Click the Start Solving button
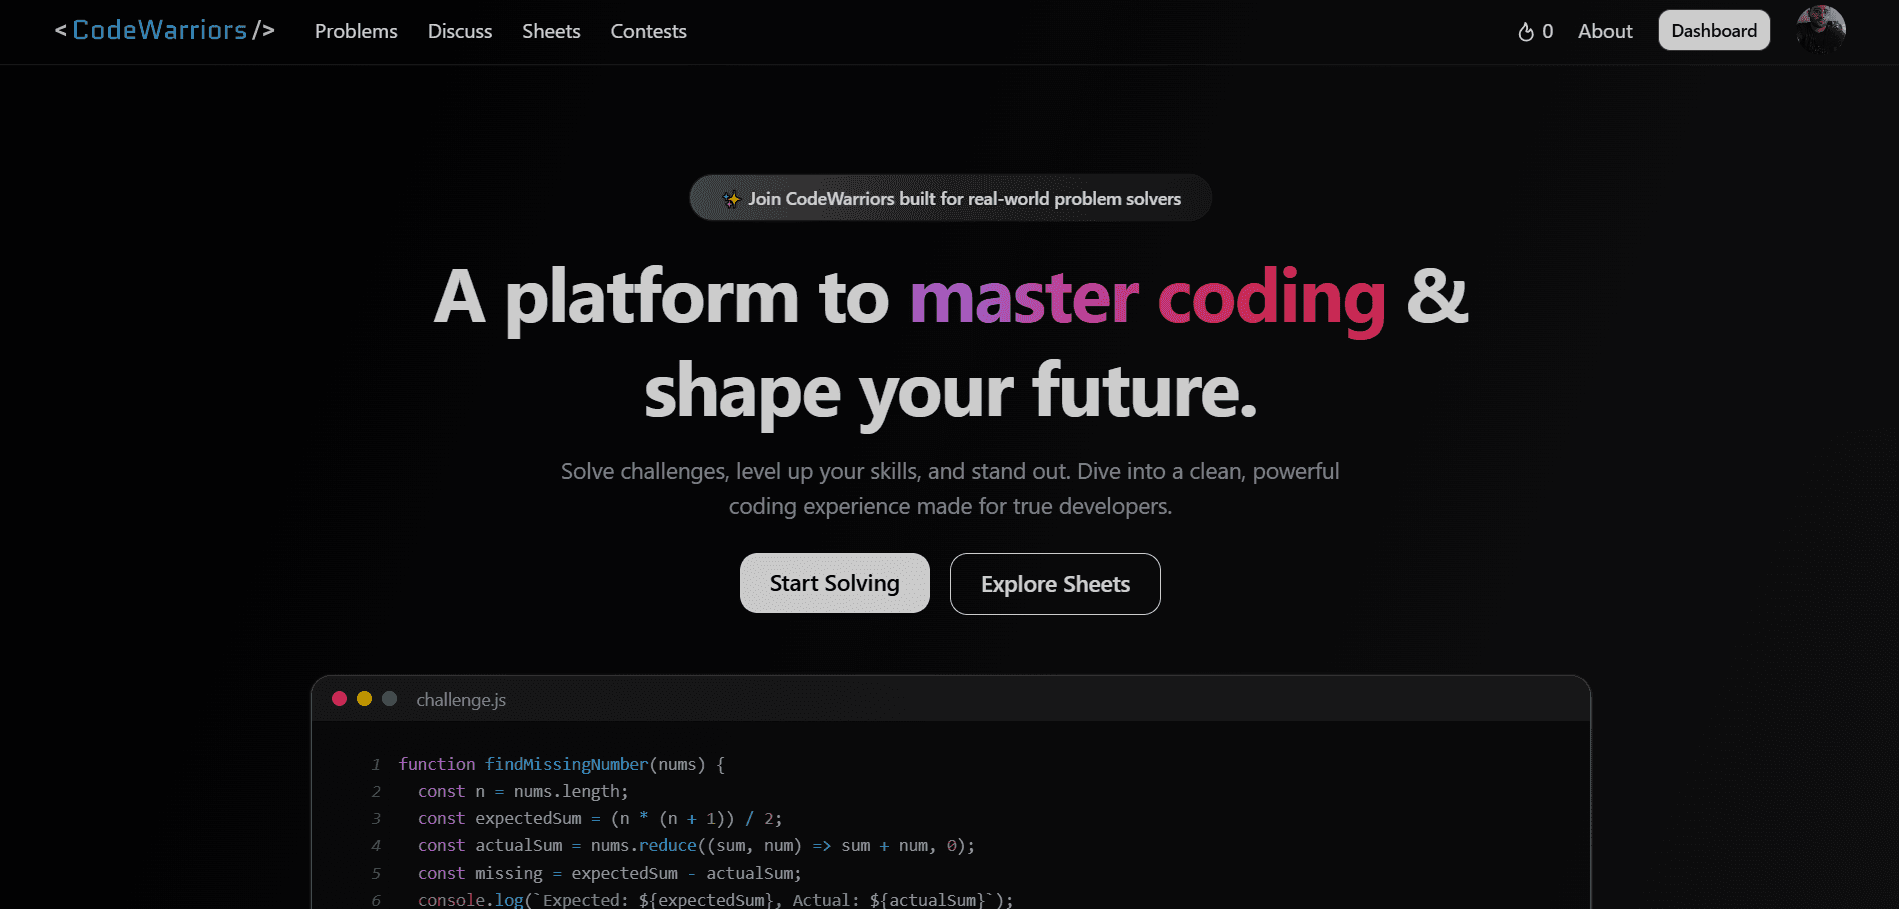Screen dimensions: 1899x909 [x=834, y=583]
